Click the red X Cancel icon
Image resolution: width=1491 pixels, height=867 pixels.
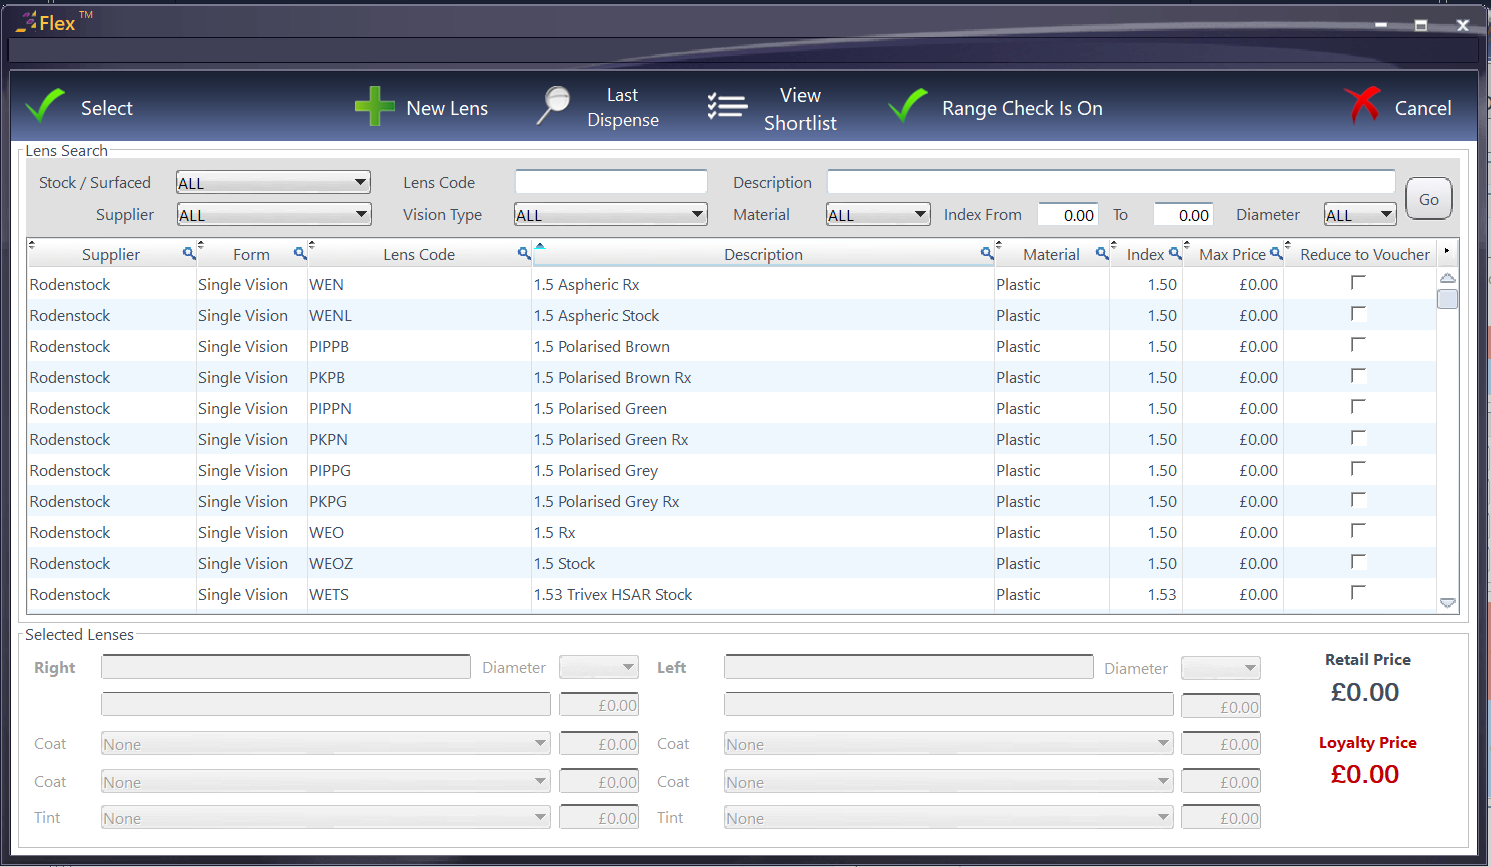1362,104
